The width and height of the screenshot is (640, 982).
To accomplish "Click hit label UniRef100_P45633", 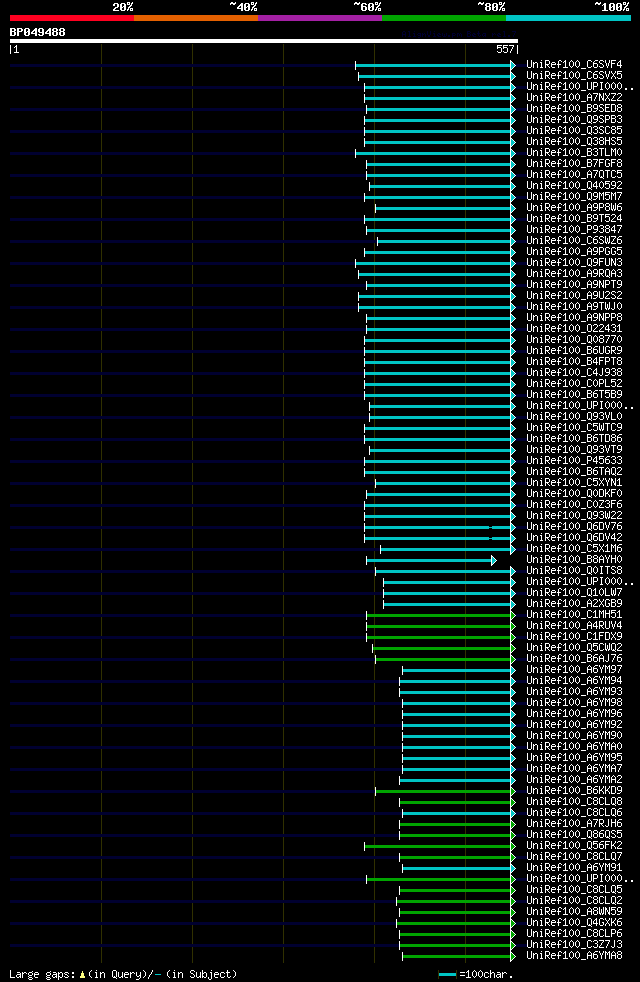I will (x=574, y=461).
